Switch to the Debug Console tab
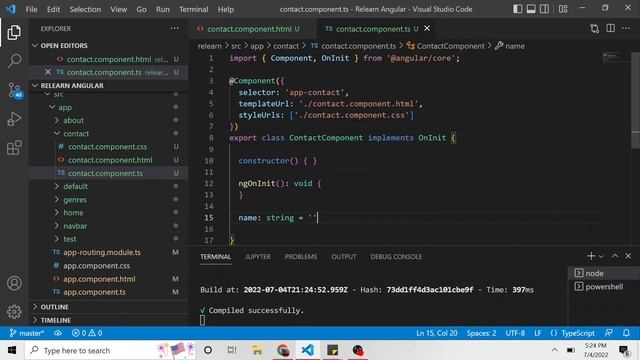The width and height of the screenshot is (640, 360). pyautogui.click(x=396, y=257)
